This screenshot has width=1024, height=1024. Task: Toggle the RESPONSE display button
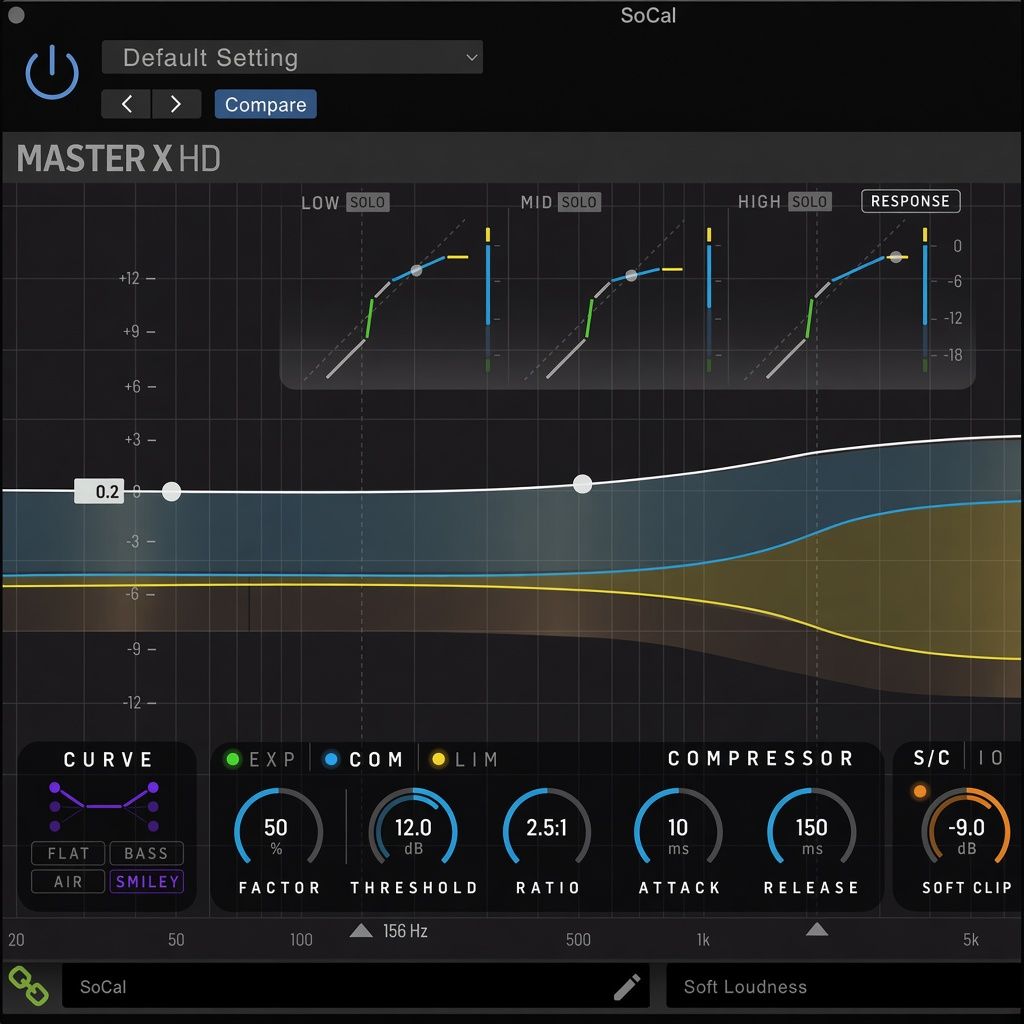point(910,201)
